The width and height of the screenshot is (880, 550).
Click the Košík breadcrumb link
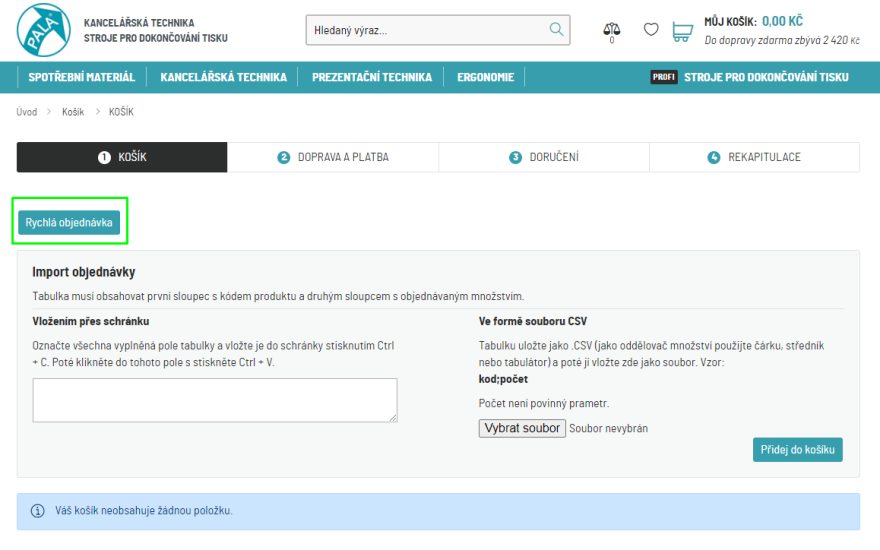click(73, 112)
